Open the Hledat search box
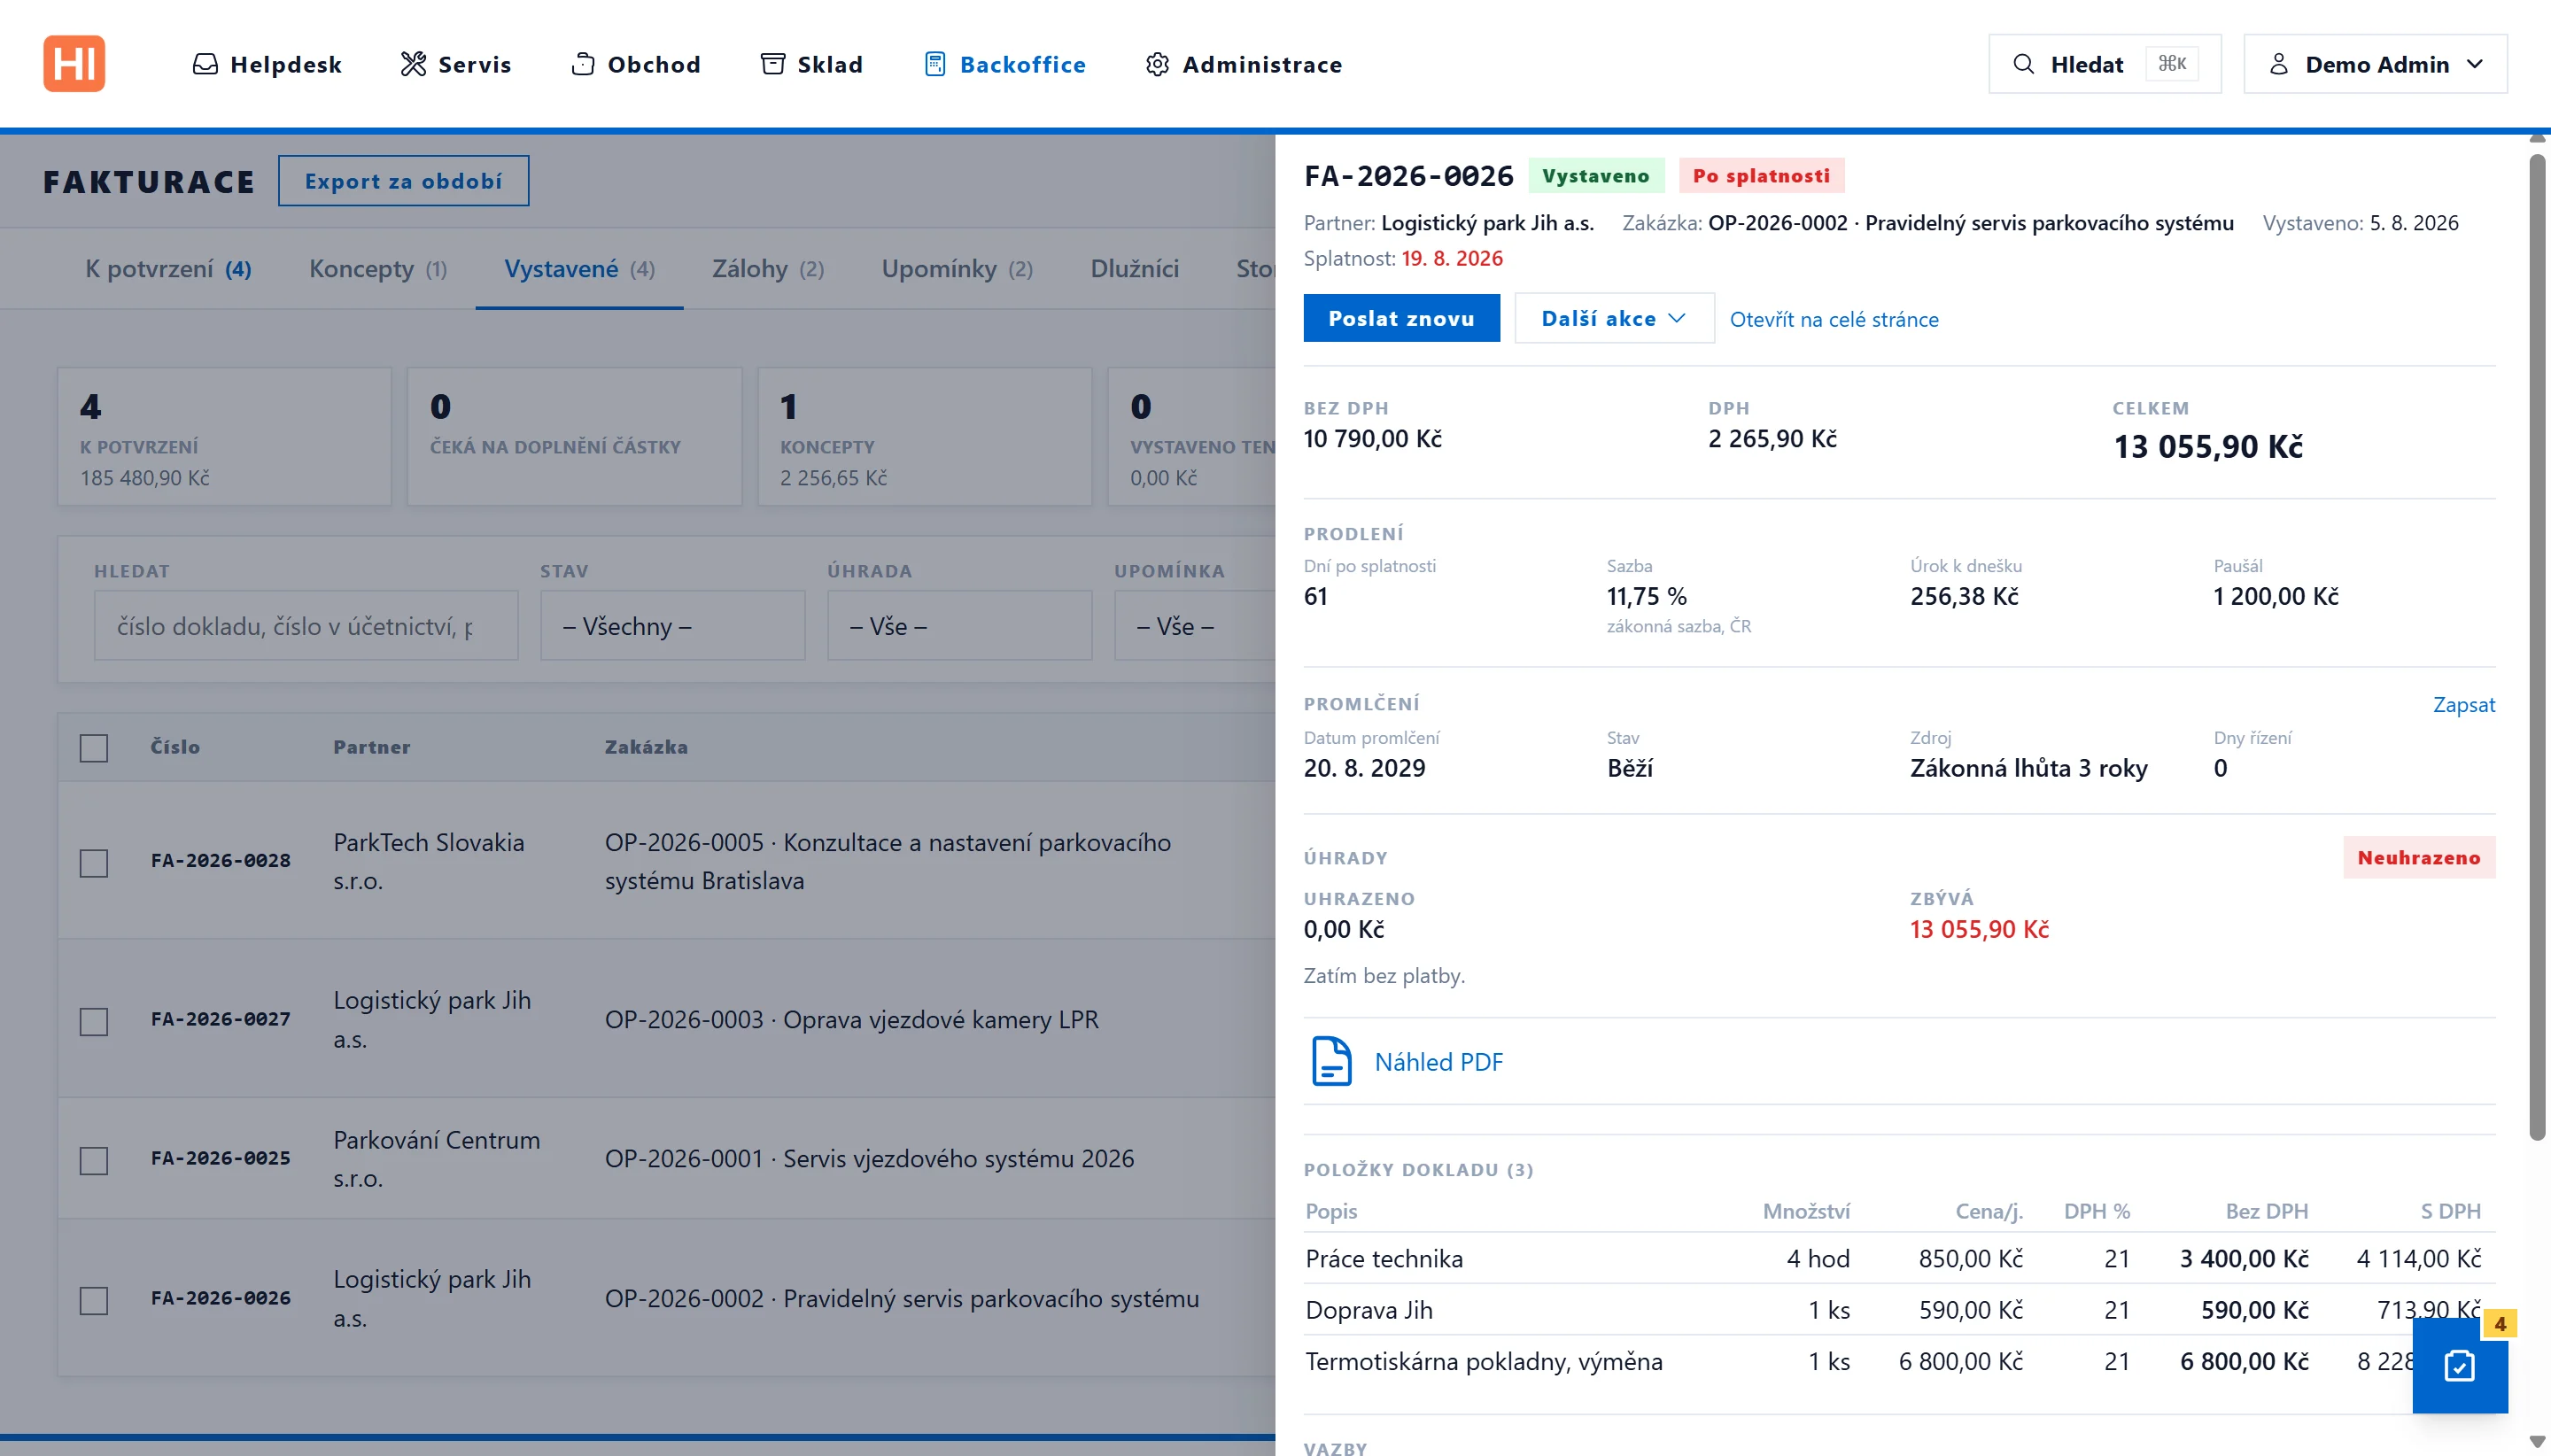 [x=2104, y=64]
